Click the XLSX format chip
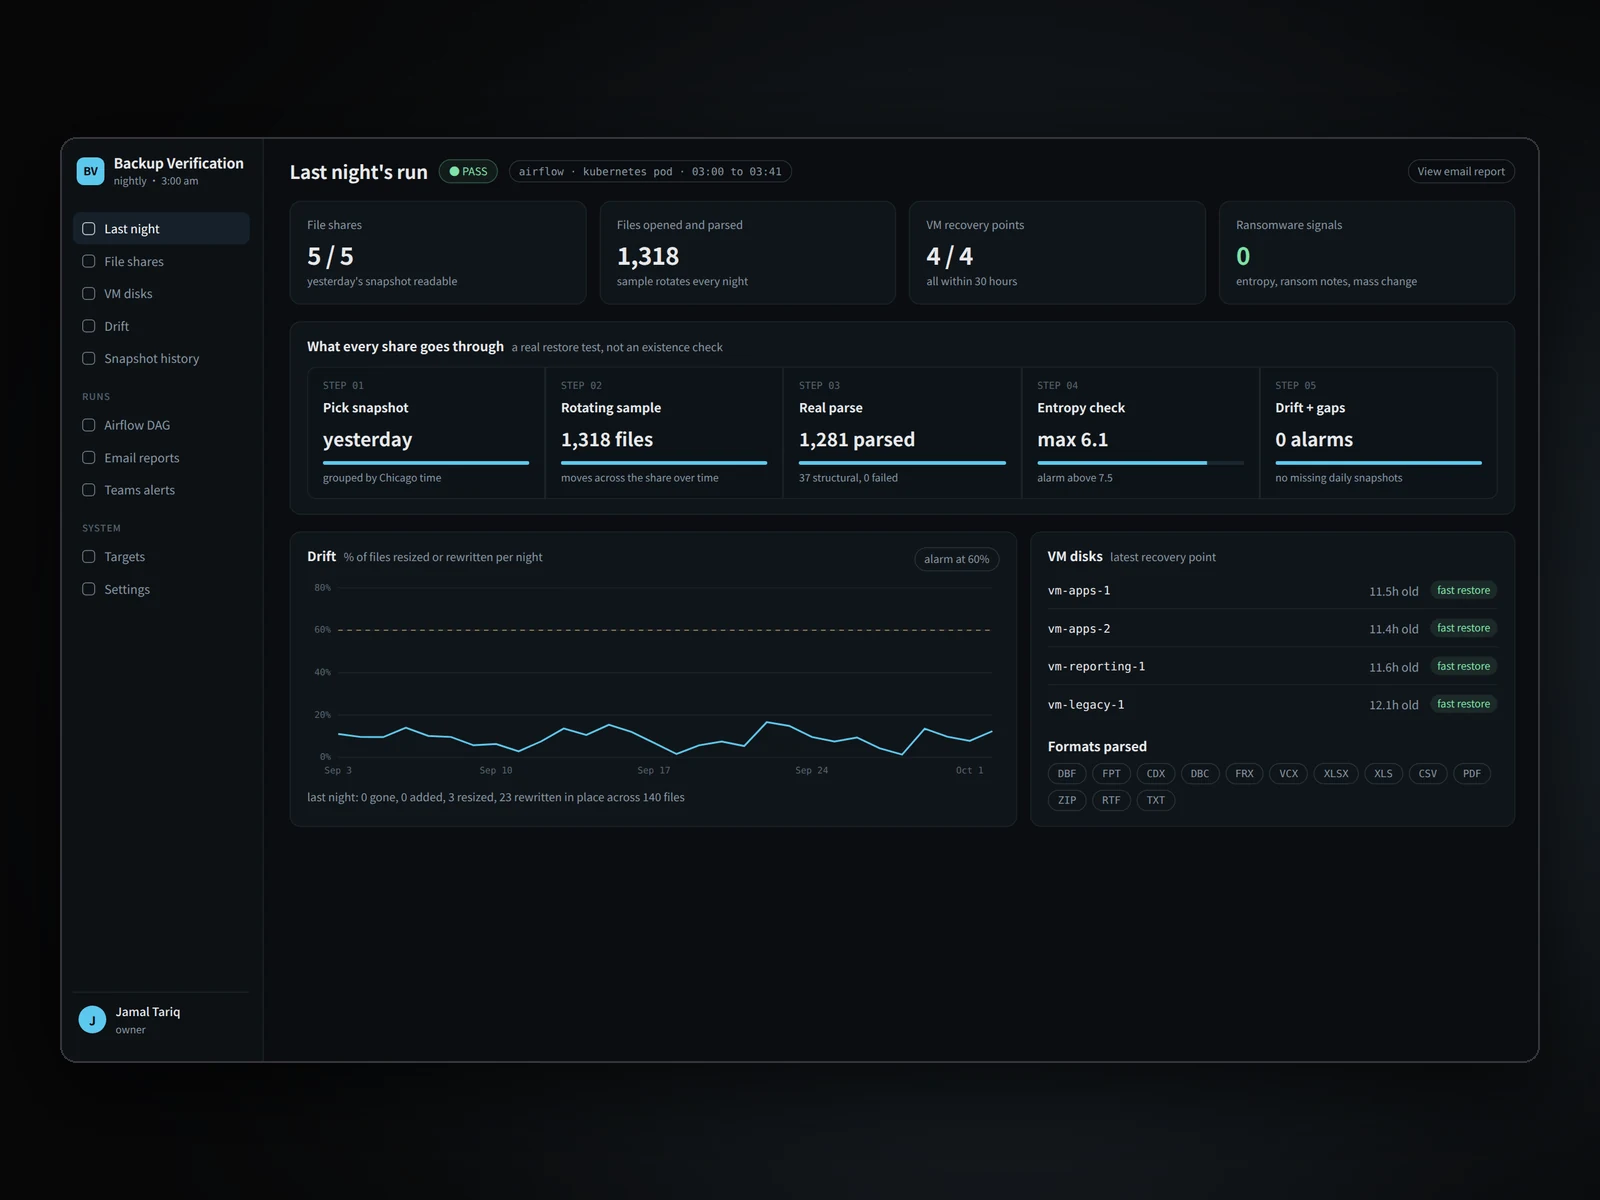 tap(1336, 774)
